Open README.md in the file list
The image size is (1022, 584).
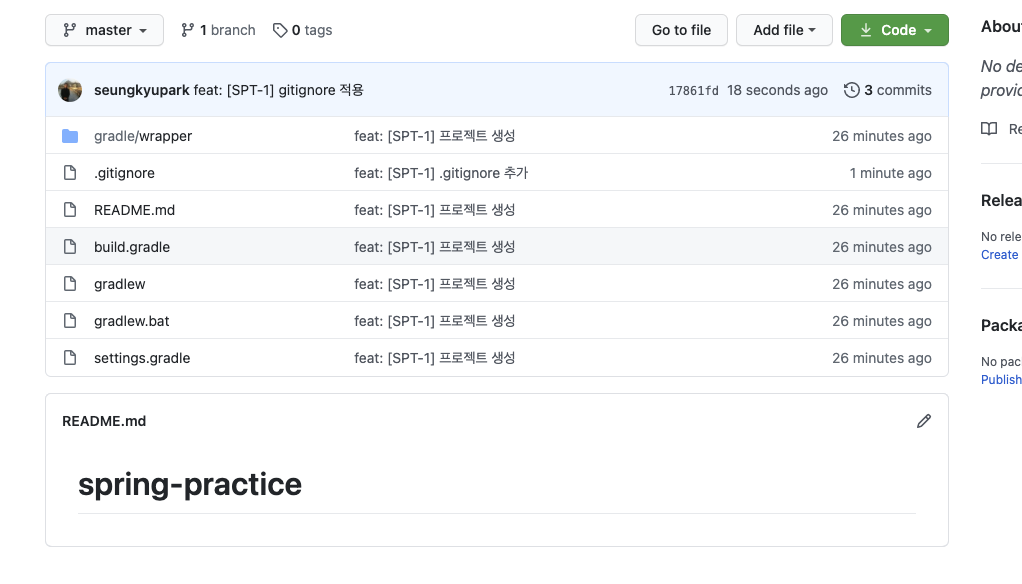coord(134,210)
